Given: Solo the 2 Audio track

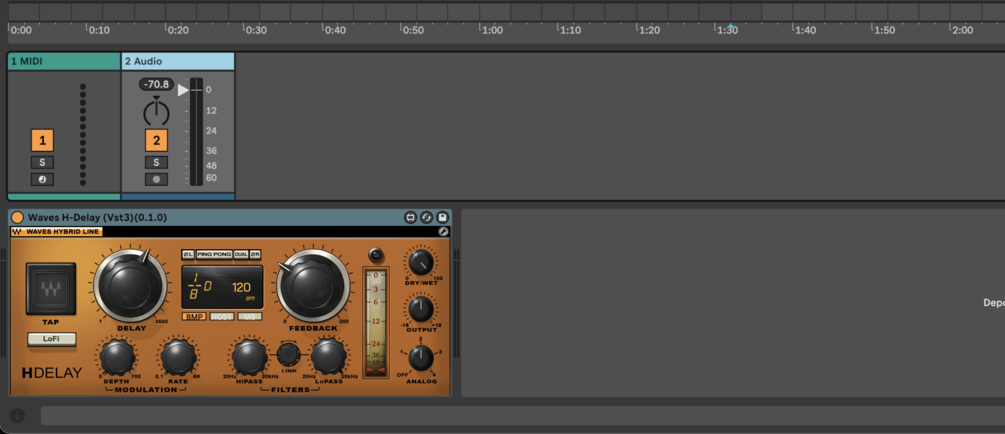Looking at the screenshot, I should [x=156, y=162].
